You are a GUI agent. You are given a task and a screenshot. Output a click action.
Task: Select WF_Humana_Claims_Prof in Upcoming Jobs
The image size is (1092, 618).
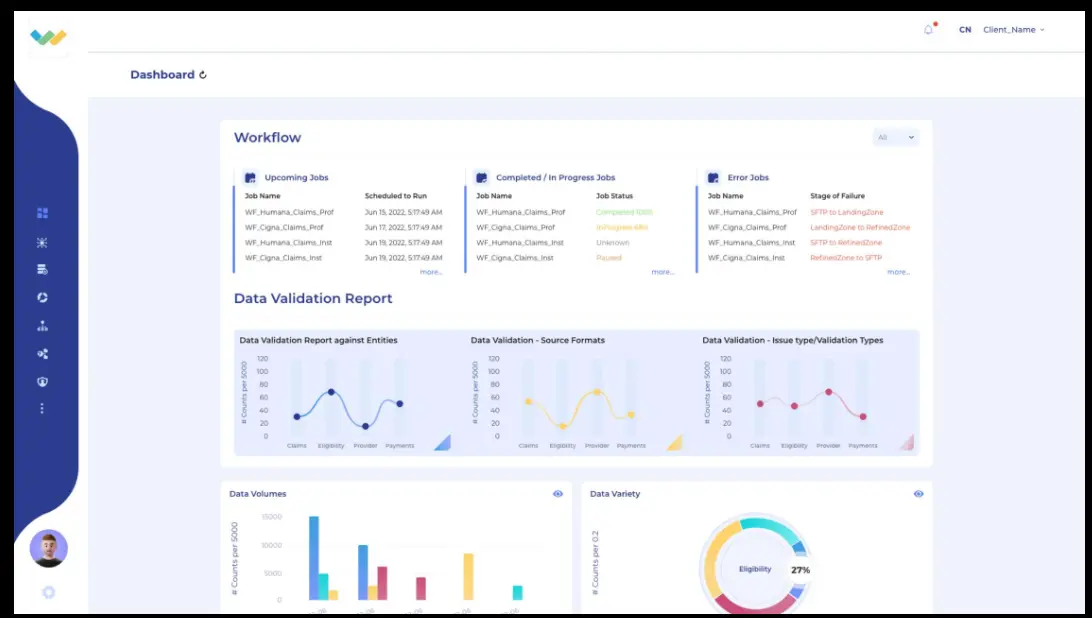pos(289,212)
